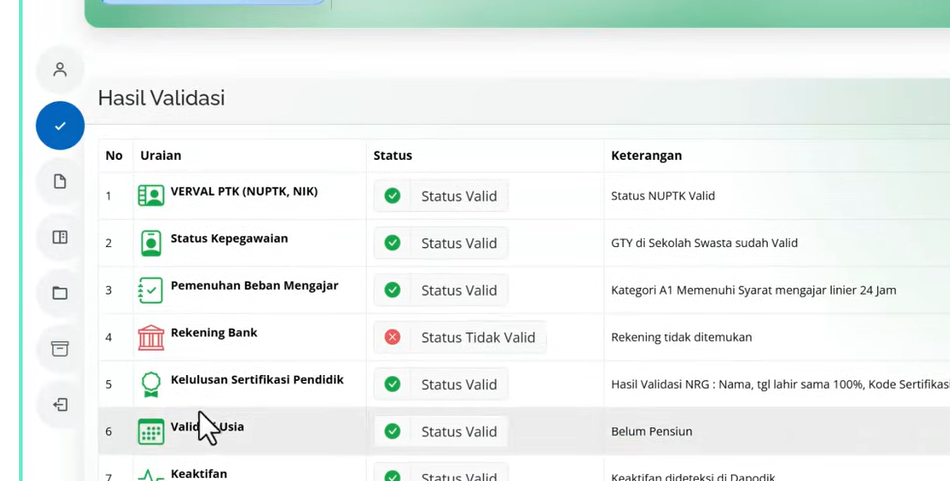The width and height of the screenshot is (950, 481).
Task: Click GTY di Sekolah Swasta sudah Valid remark
Action: point(704,243)
